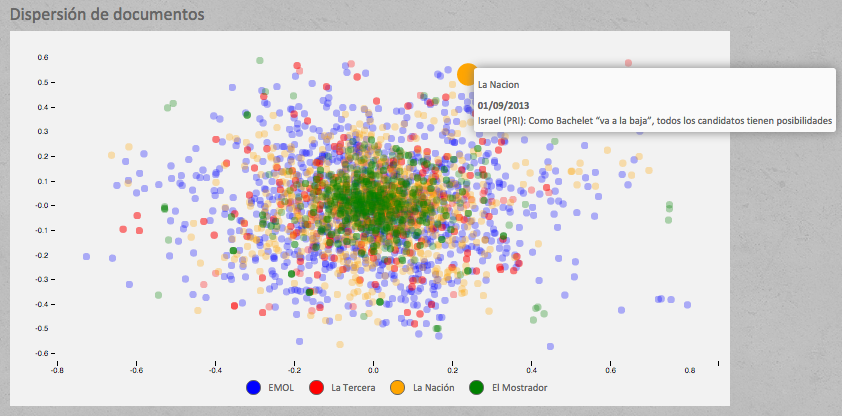
Task: Click the blue EMOL legend circle
Action: (x=253, y=388)
